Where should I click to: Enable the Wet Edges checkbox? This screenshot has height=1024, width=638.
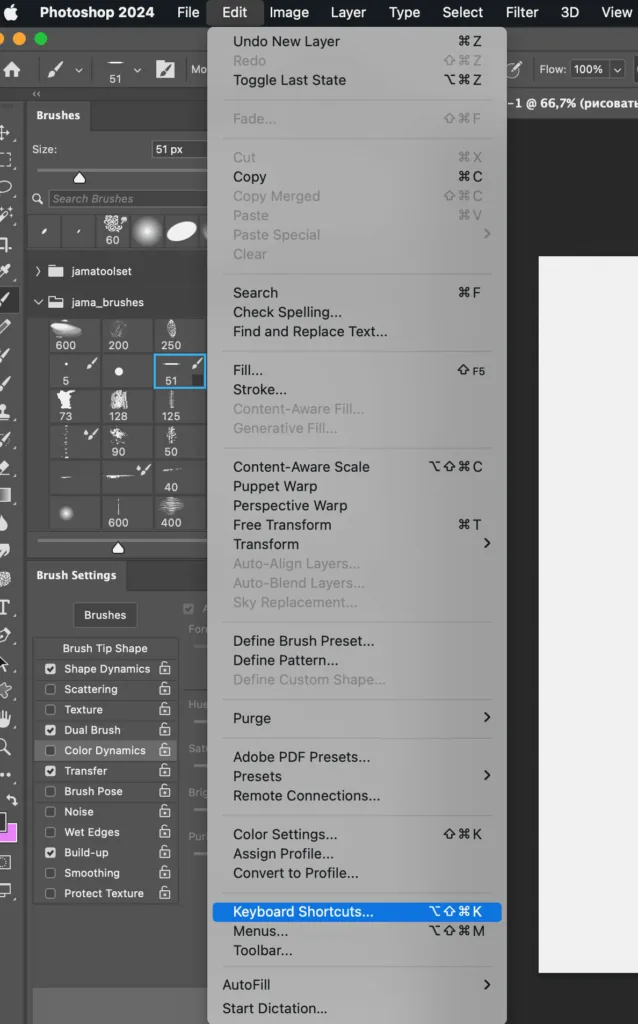[50, 832]
